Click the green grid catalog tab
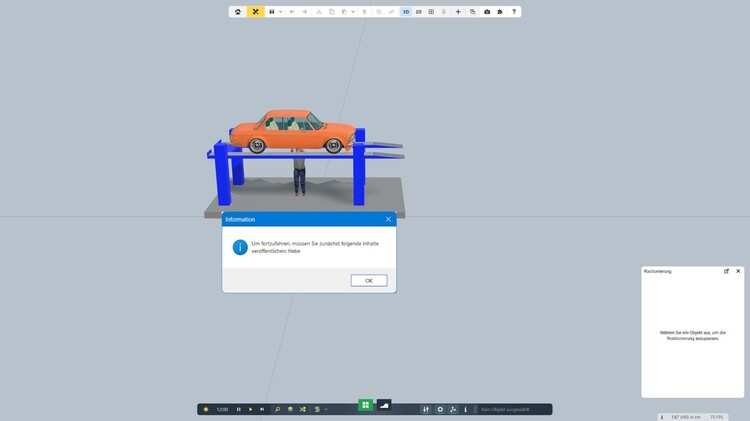750x421 pixels. pyautogui.click(x=366, y=405)
